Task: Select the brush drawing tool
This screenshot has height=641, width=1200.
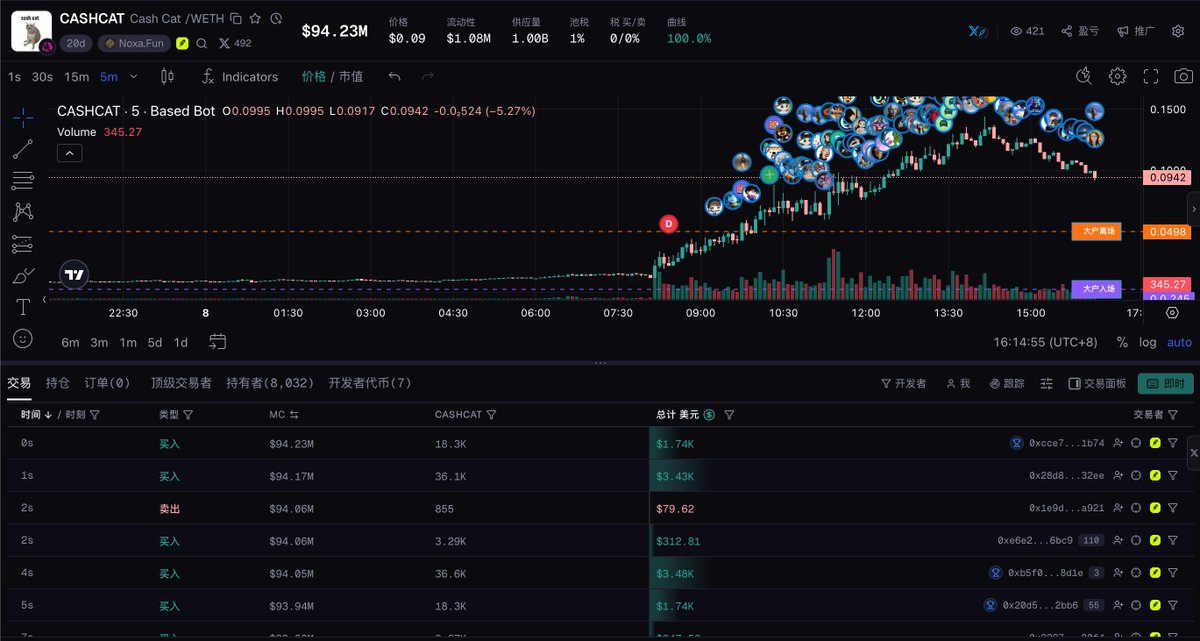Action: click(22, 275)
